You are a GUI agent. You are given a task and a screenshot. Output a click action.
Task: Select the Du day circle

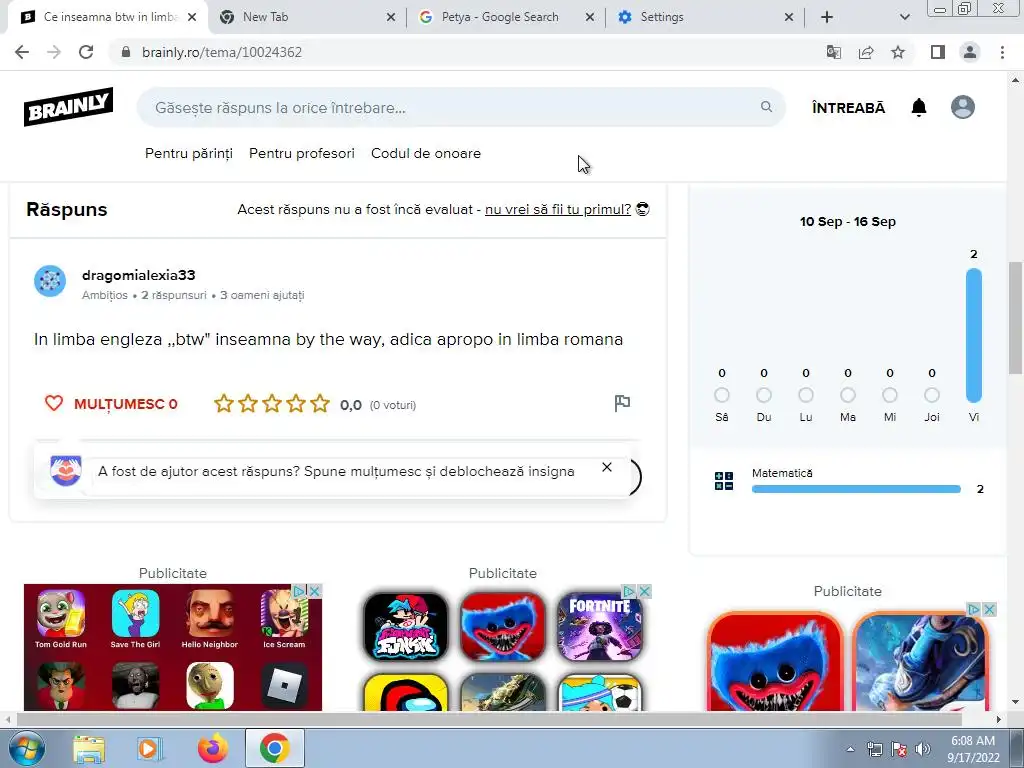tap(763, 395)
